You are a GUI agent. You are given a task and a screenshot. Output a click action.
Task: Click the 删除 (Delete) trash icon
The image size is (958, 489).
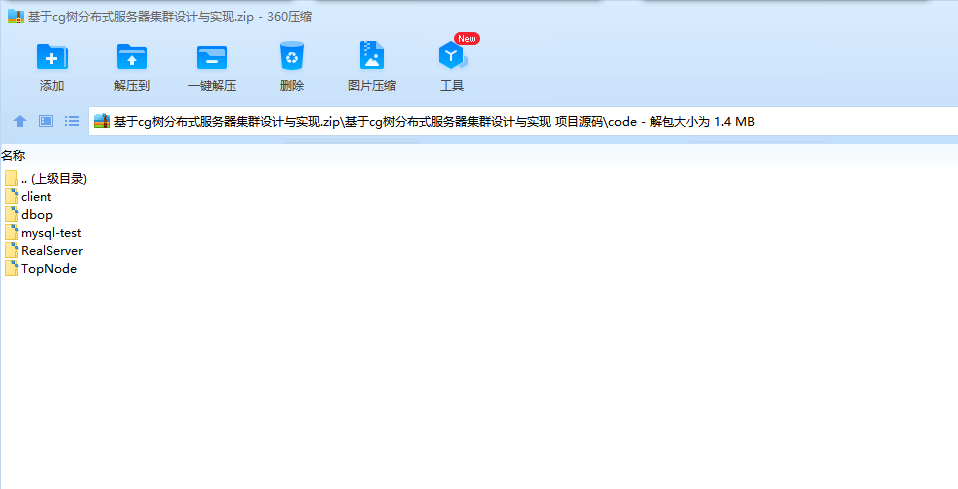click(291, 56)
